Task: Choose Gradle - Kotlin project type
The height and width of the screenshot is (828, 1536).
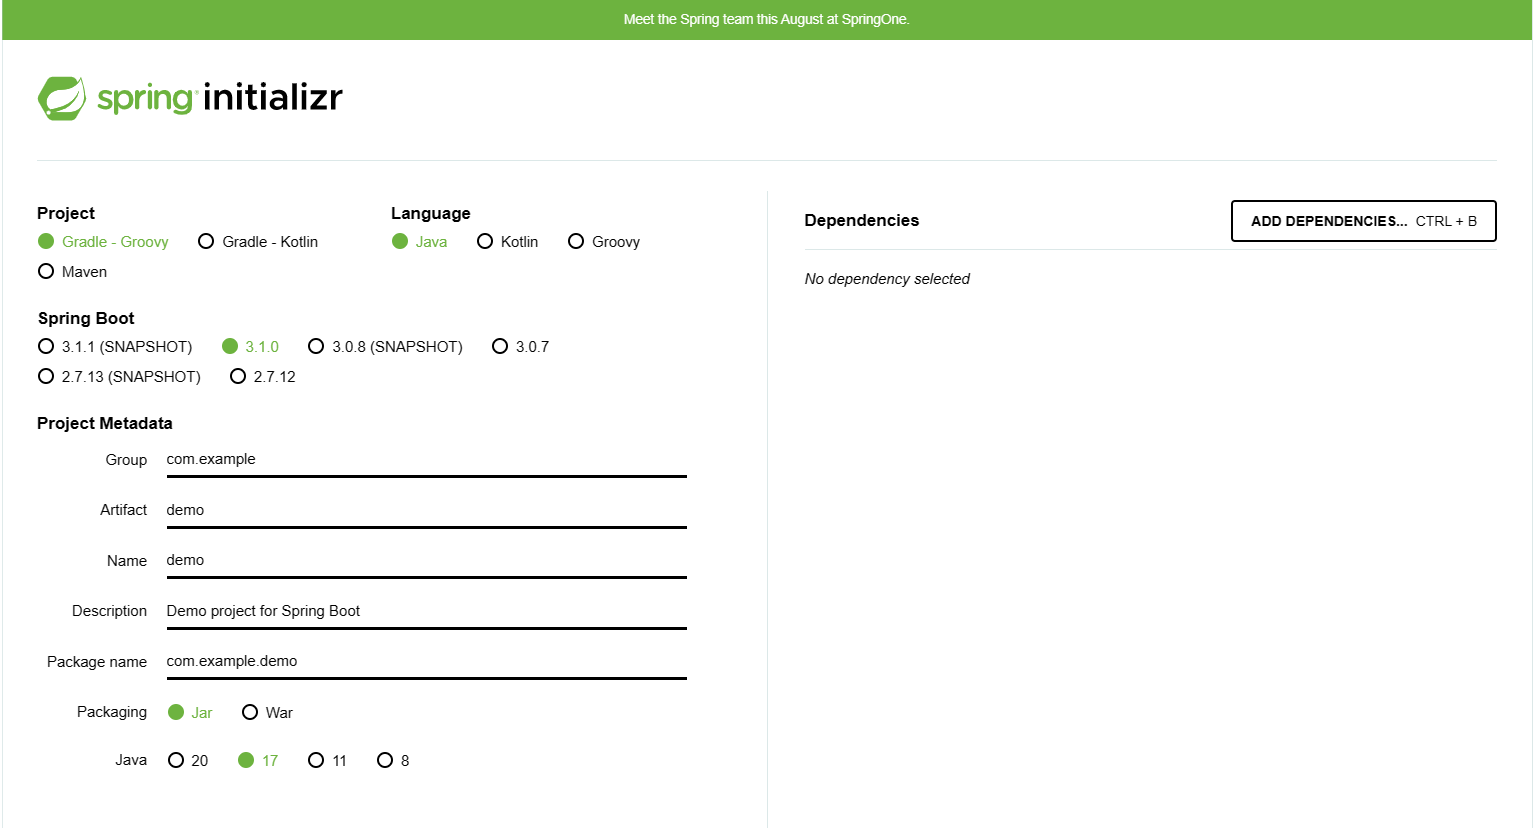Action: (x=206, y=242)
